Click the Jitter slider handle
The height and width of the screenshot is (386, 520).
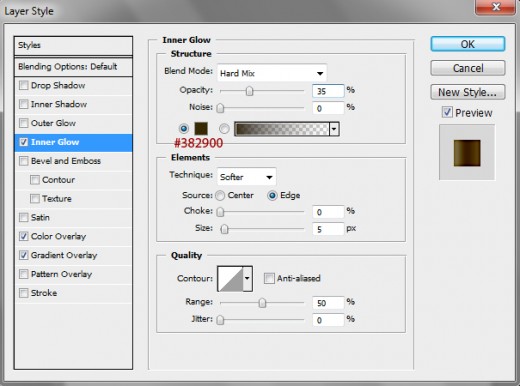click(x=220, y=320)
